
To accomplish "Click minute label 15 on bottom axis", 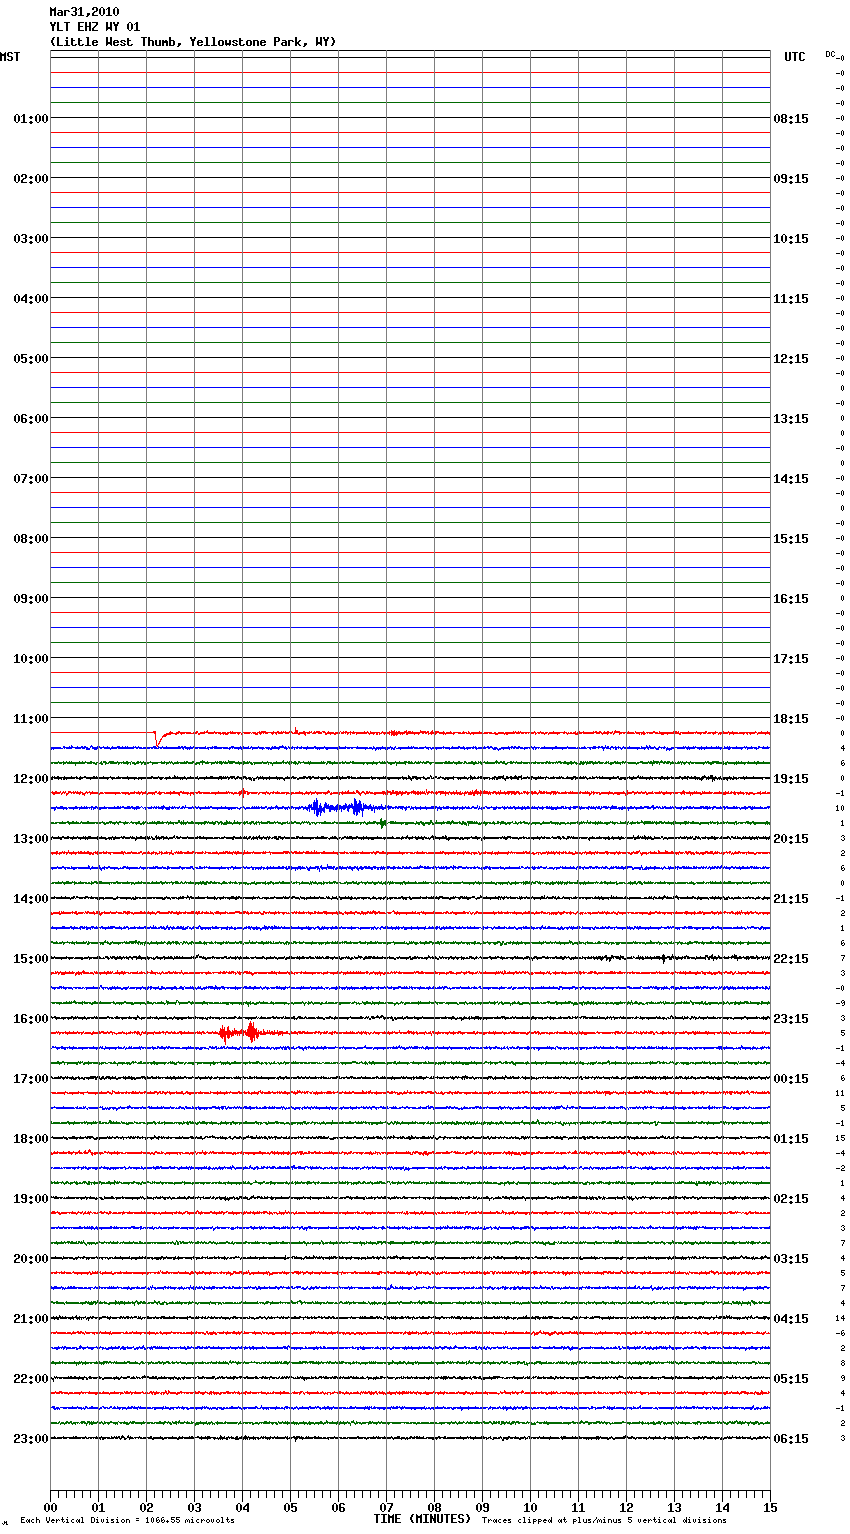I will pyautogui.click(x=770, y=1508).
